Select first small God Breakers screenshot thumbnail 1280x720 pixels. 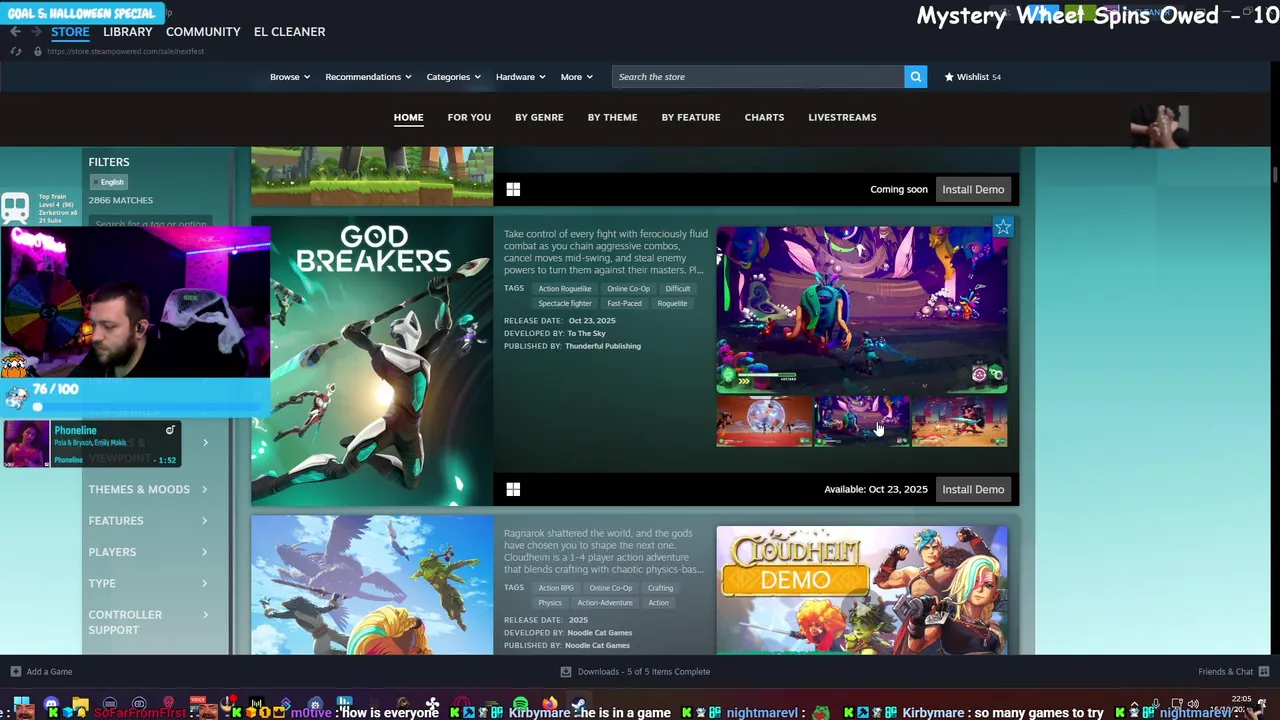pos(764,421)
